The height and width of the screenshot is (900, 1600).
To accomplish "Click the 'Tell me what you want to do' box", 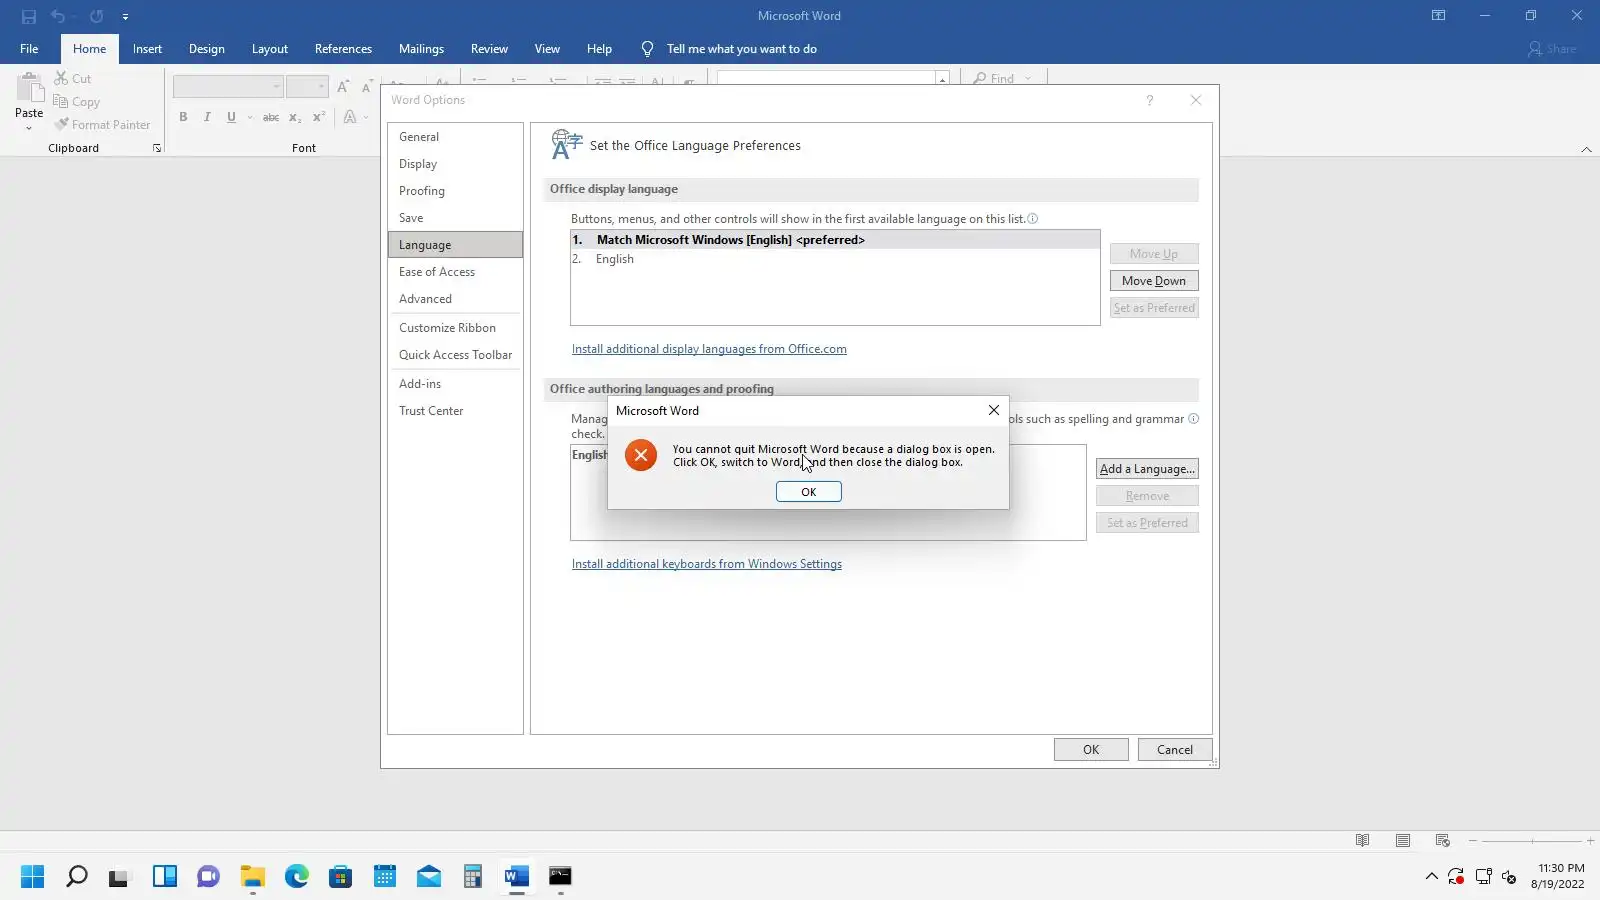I will (730, 49).
